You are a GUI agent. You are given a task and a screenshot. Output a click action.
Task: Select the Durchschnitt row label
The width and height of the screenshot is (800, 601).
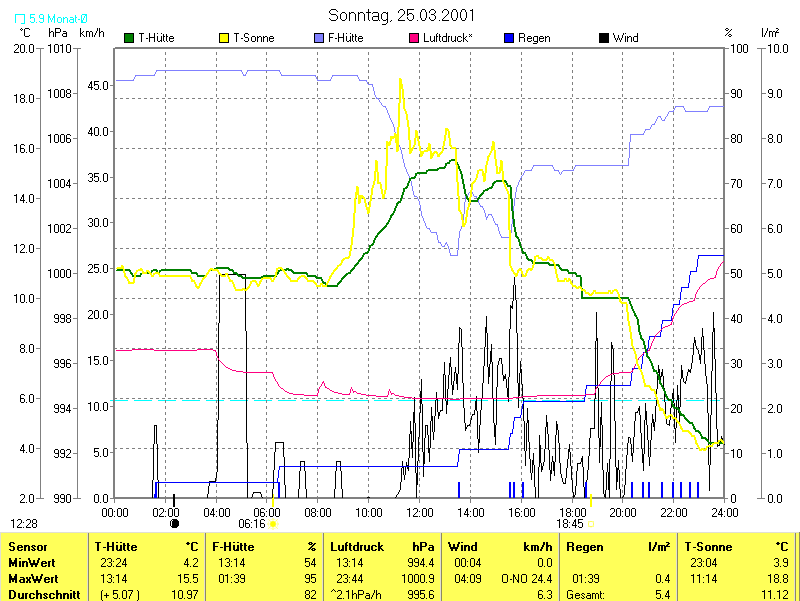coord(41,594)
